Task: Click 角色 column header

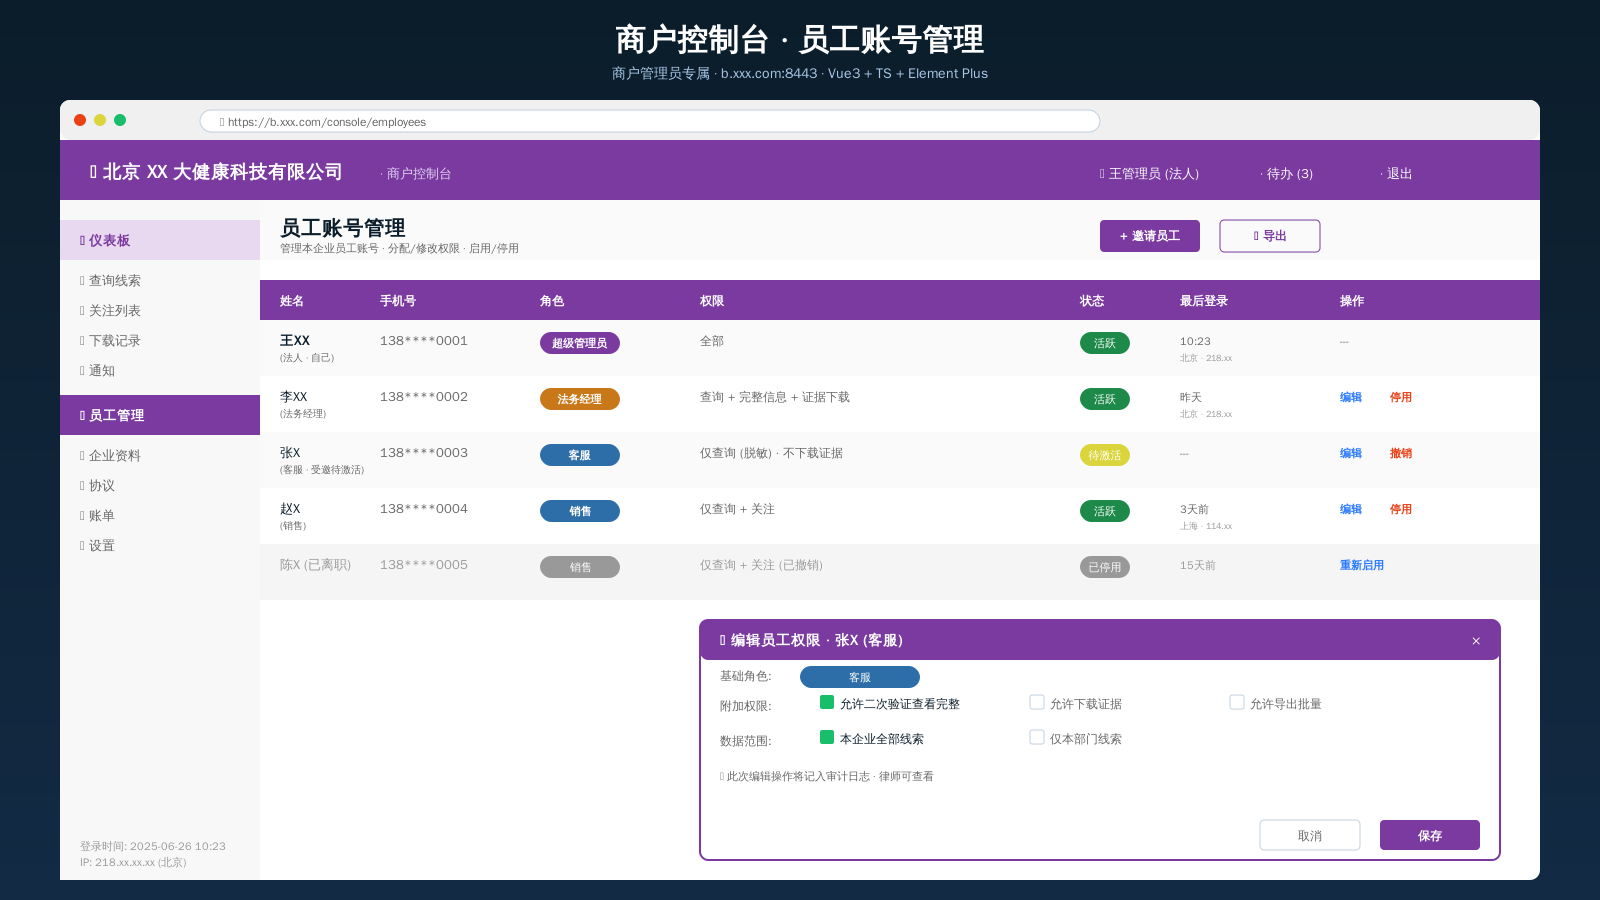Action: tap(552, 301)
